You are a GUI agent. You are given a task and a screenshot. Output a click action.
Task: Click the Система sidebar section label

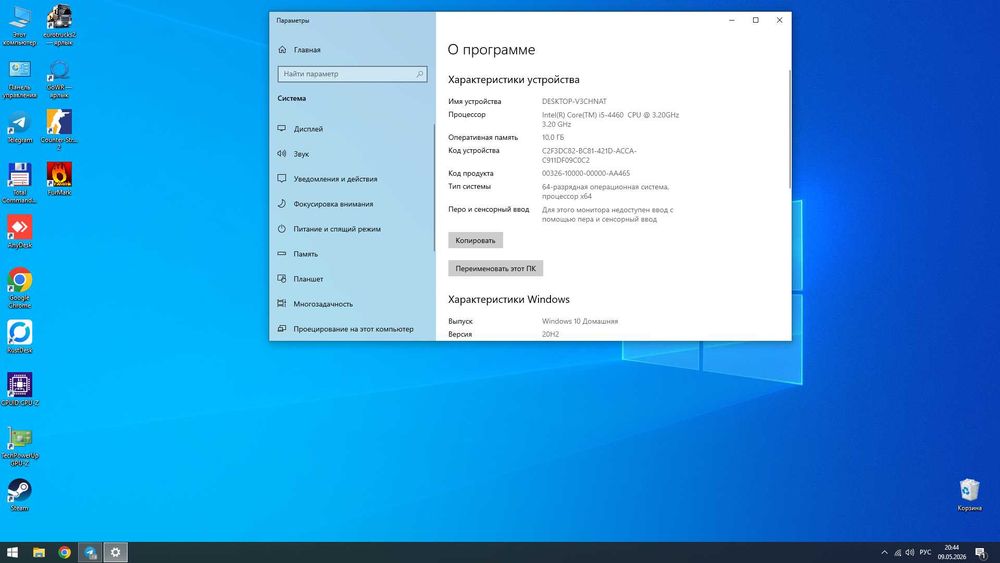coord(291,98)
